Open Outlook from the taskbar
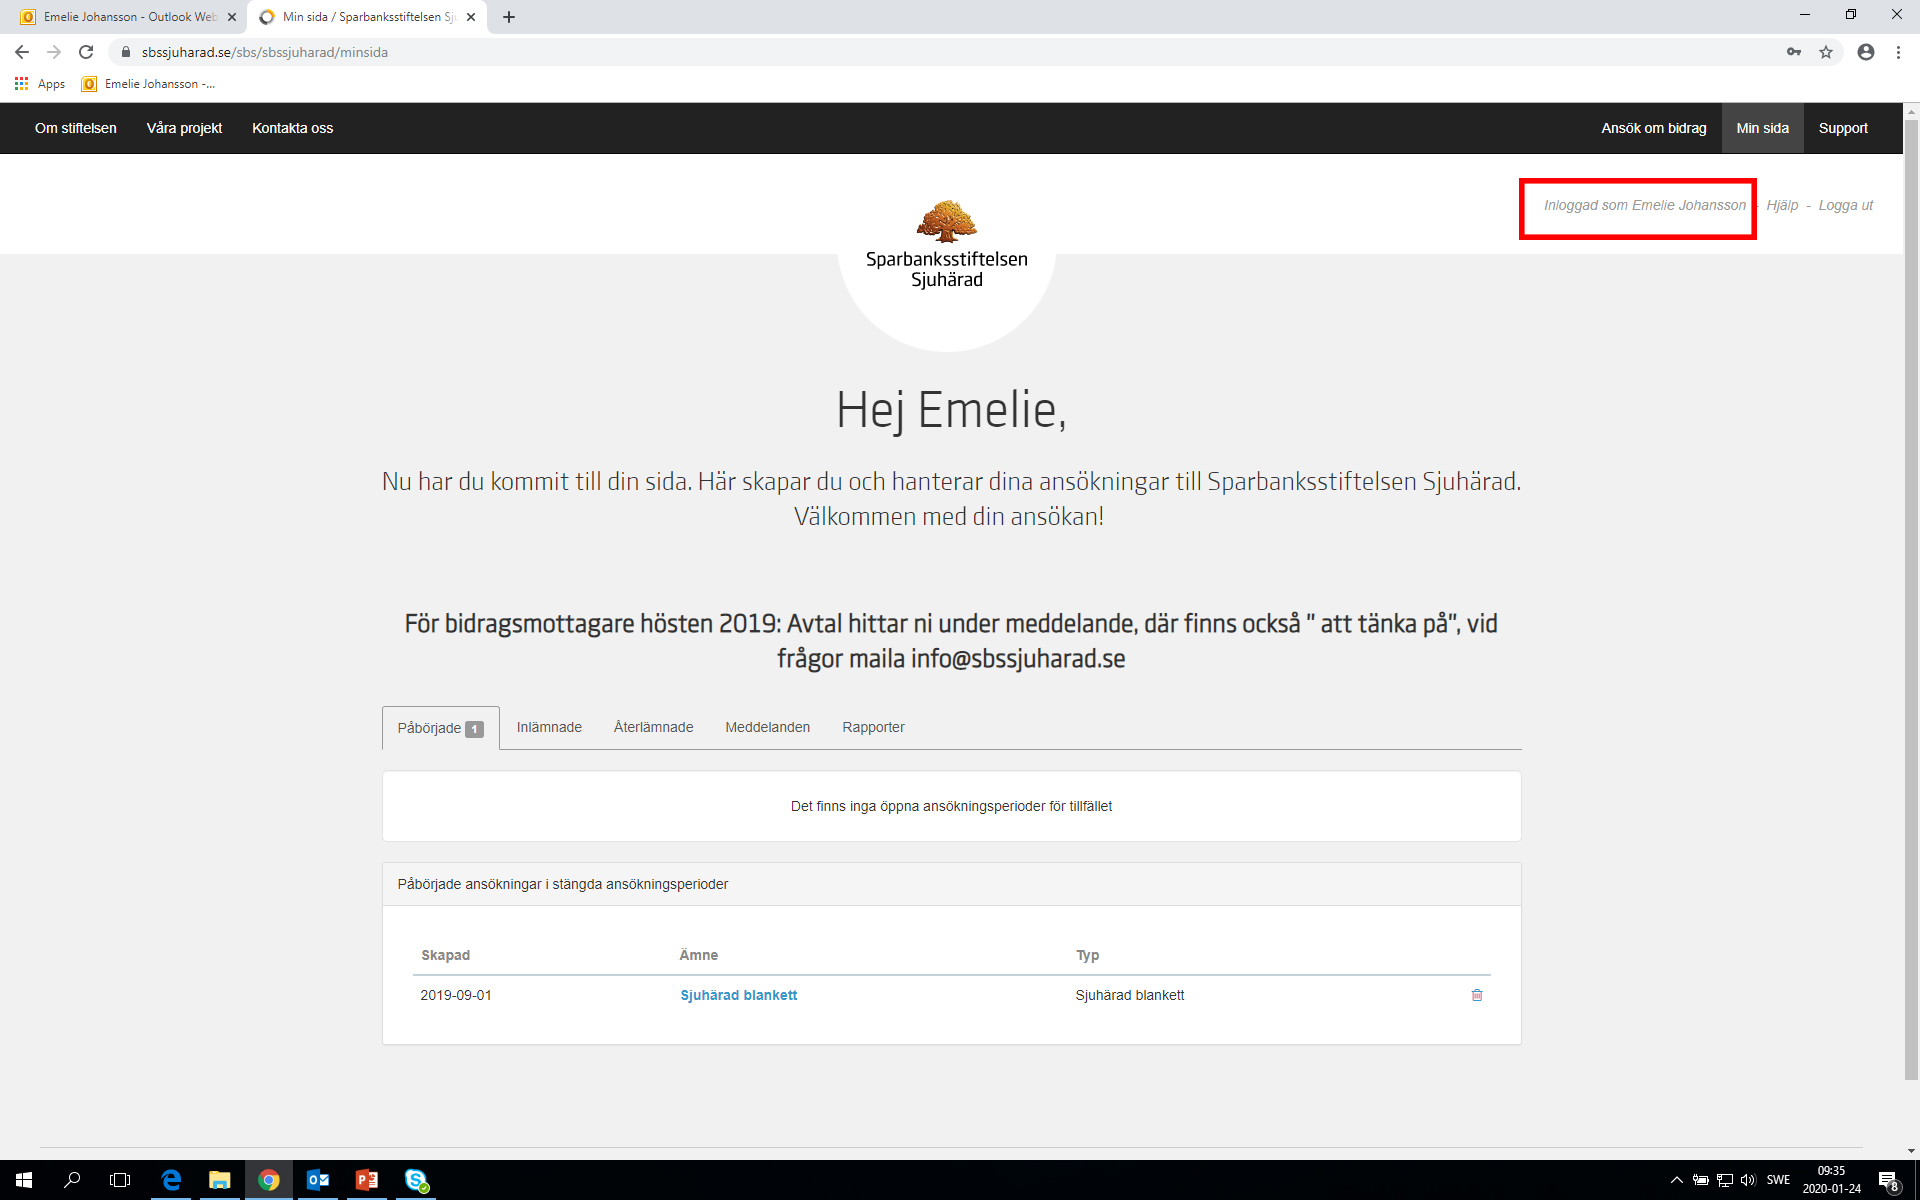 coord(318,1180)
